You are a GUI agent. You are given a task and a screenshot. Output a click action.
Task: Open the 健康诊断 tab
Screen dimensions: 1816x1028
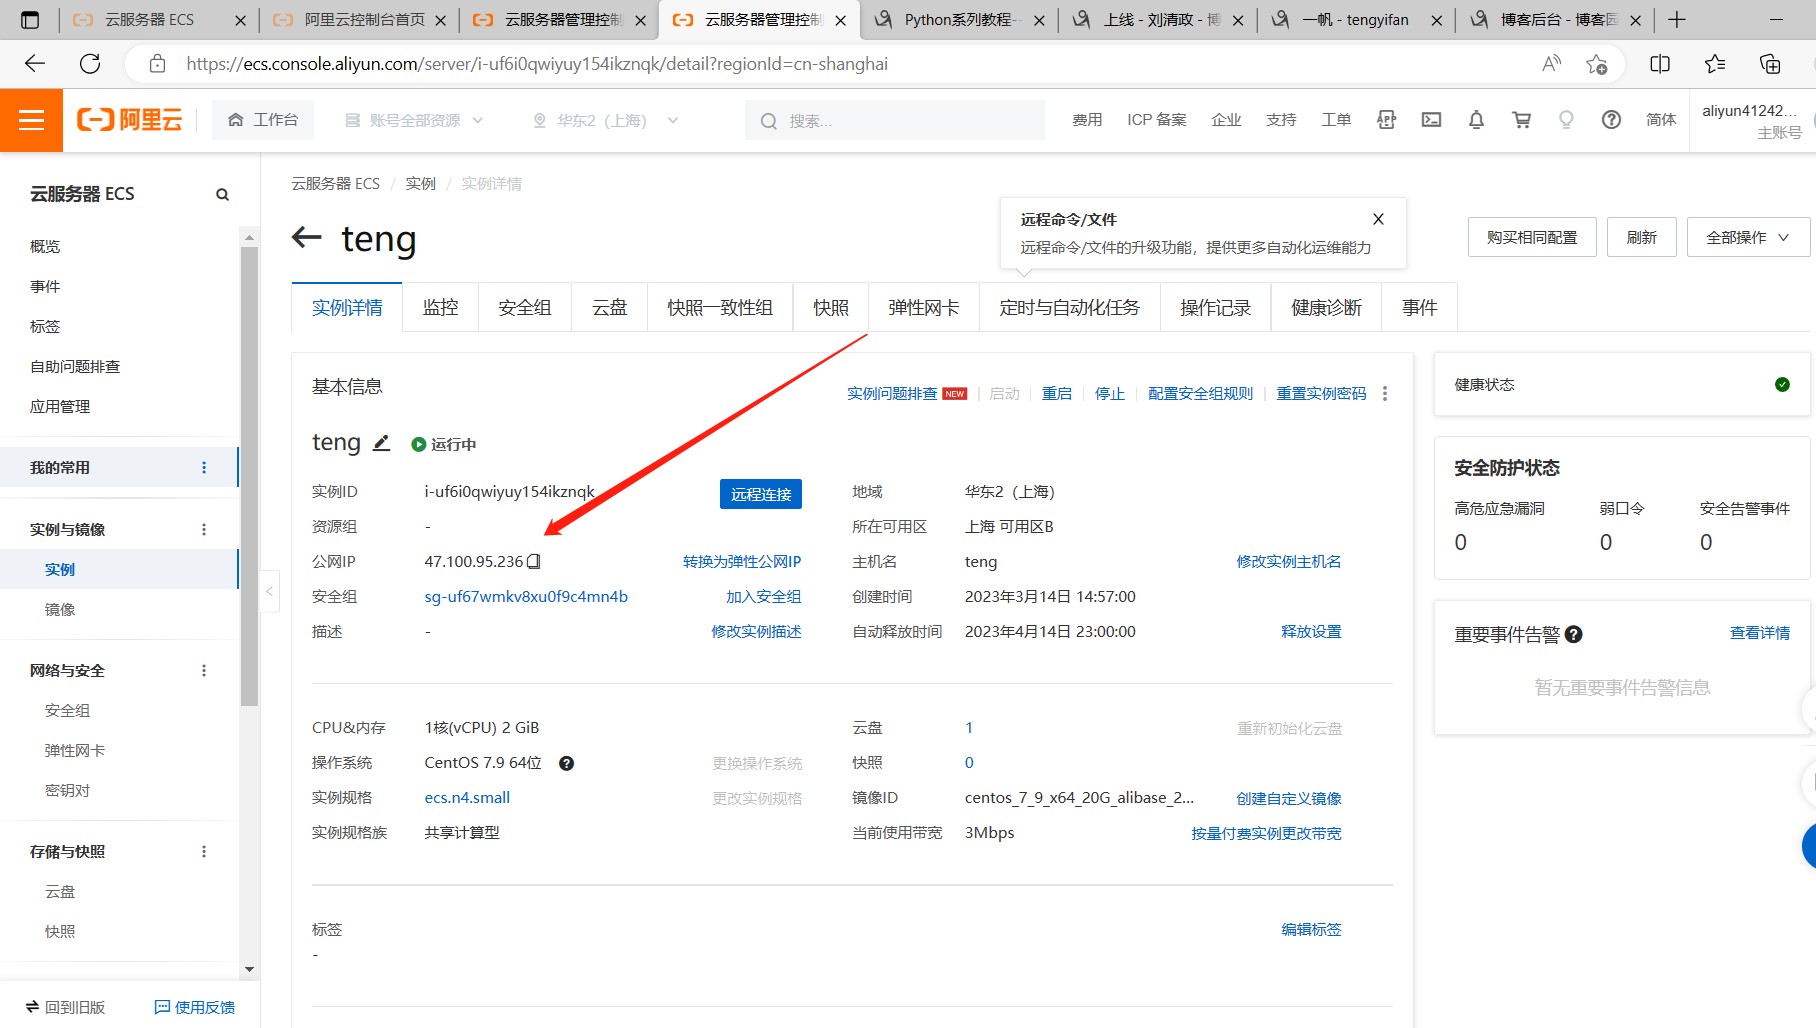coord(1327,307)
